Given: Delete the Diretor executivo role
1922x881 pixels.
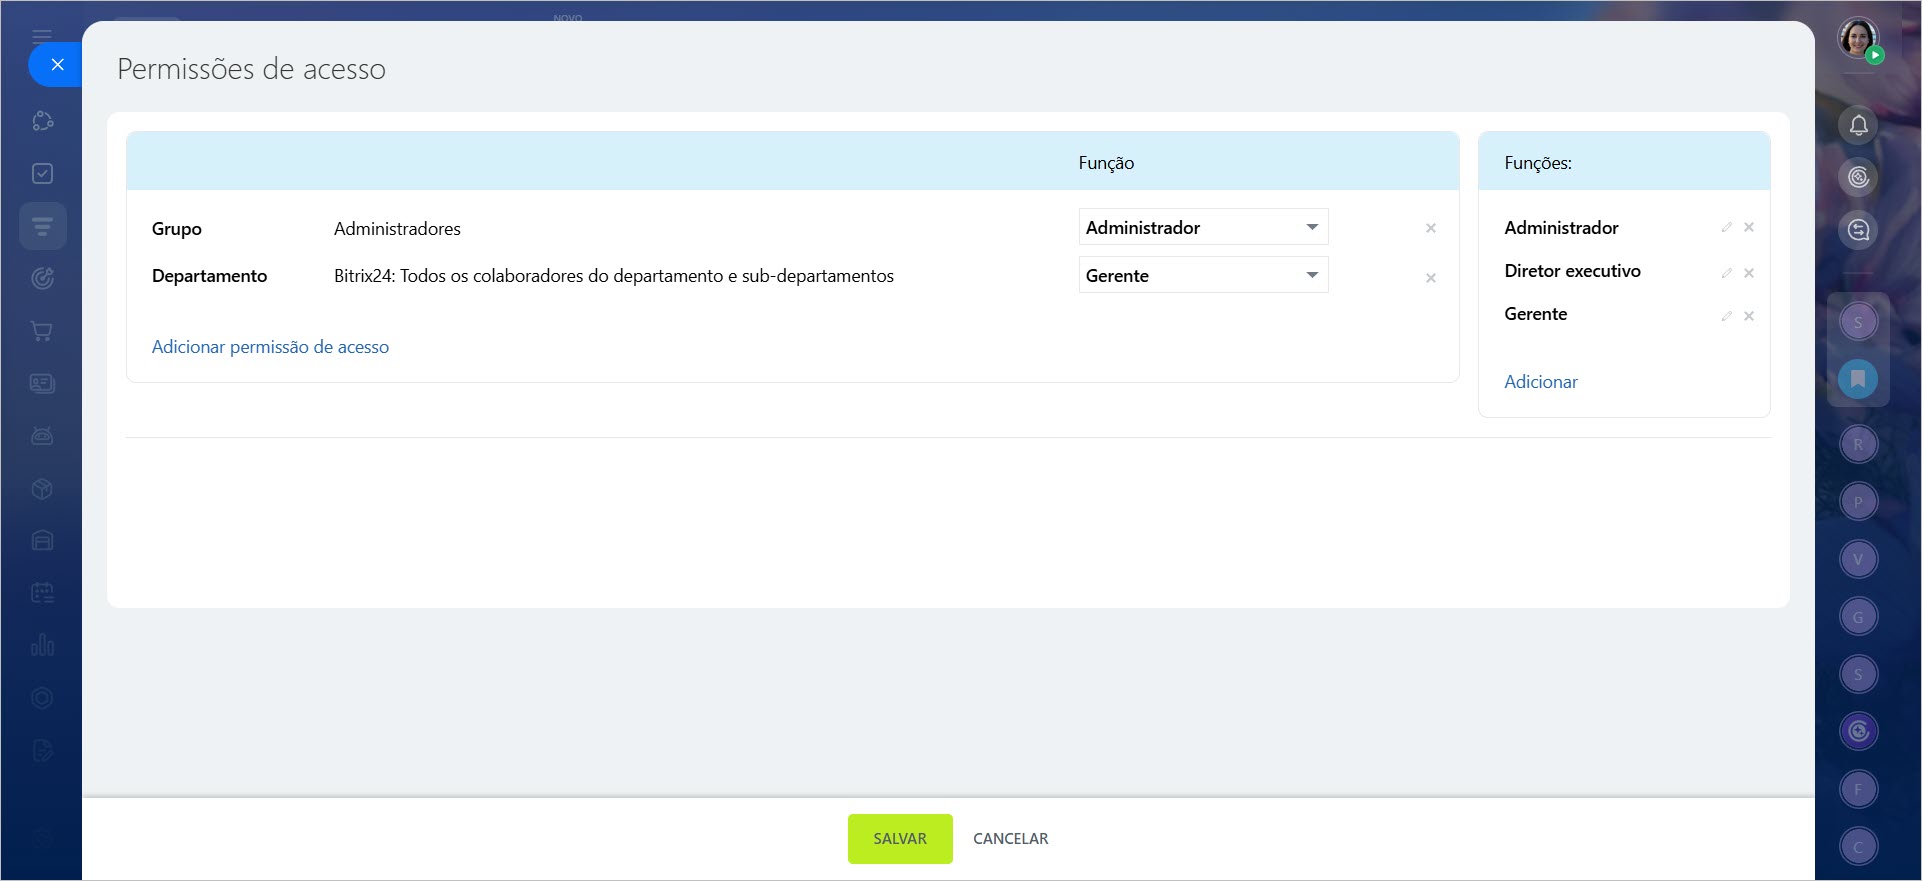Looking at the screenshot, I should point(1749,273).
